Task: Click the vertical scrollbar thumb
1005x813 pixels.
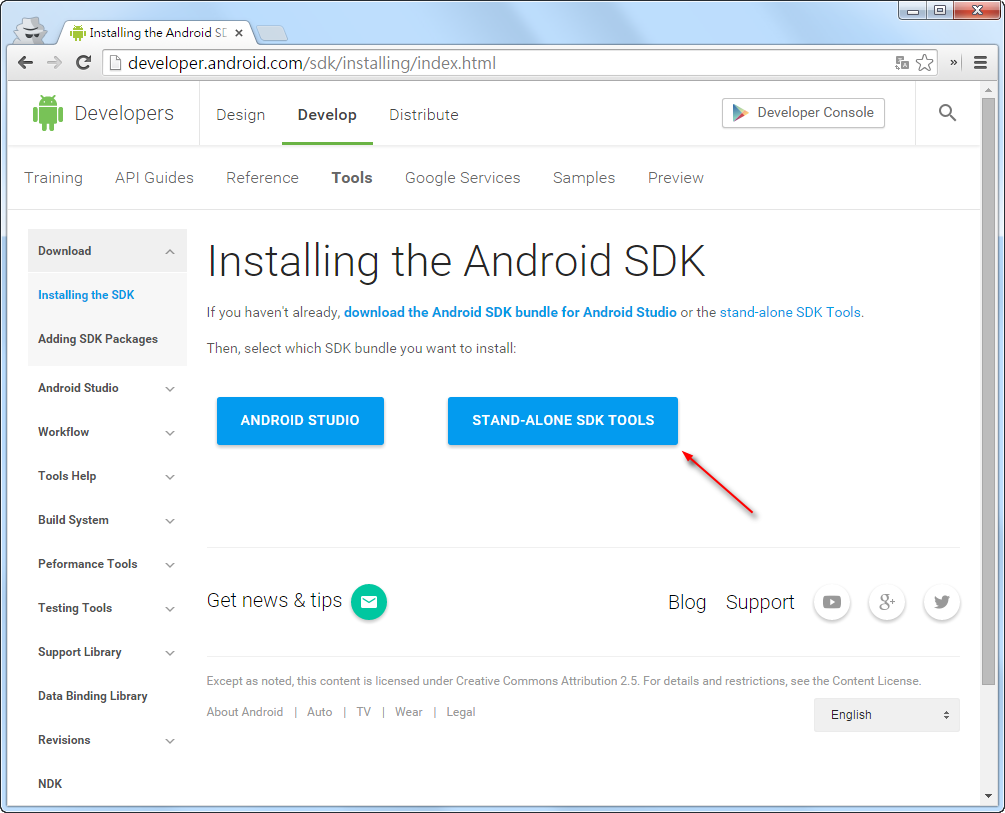Action: 988,391
